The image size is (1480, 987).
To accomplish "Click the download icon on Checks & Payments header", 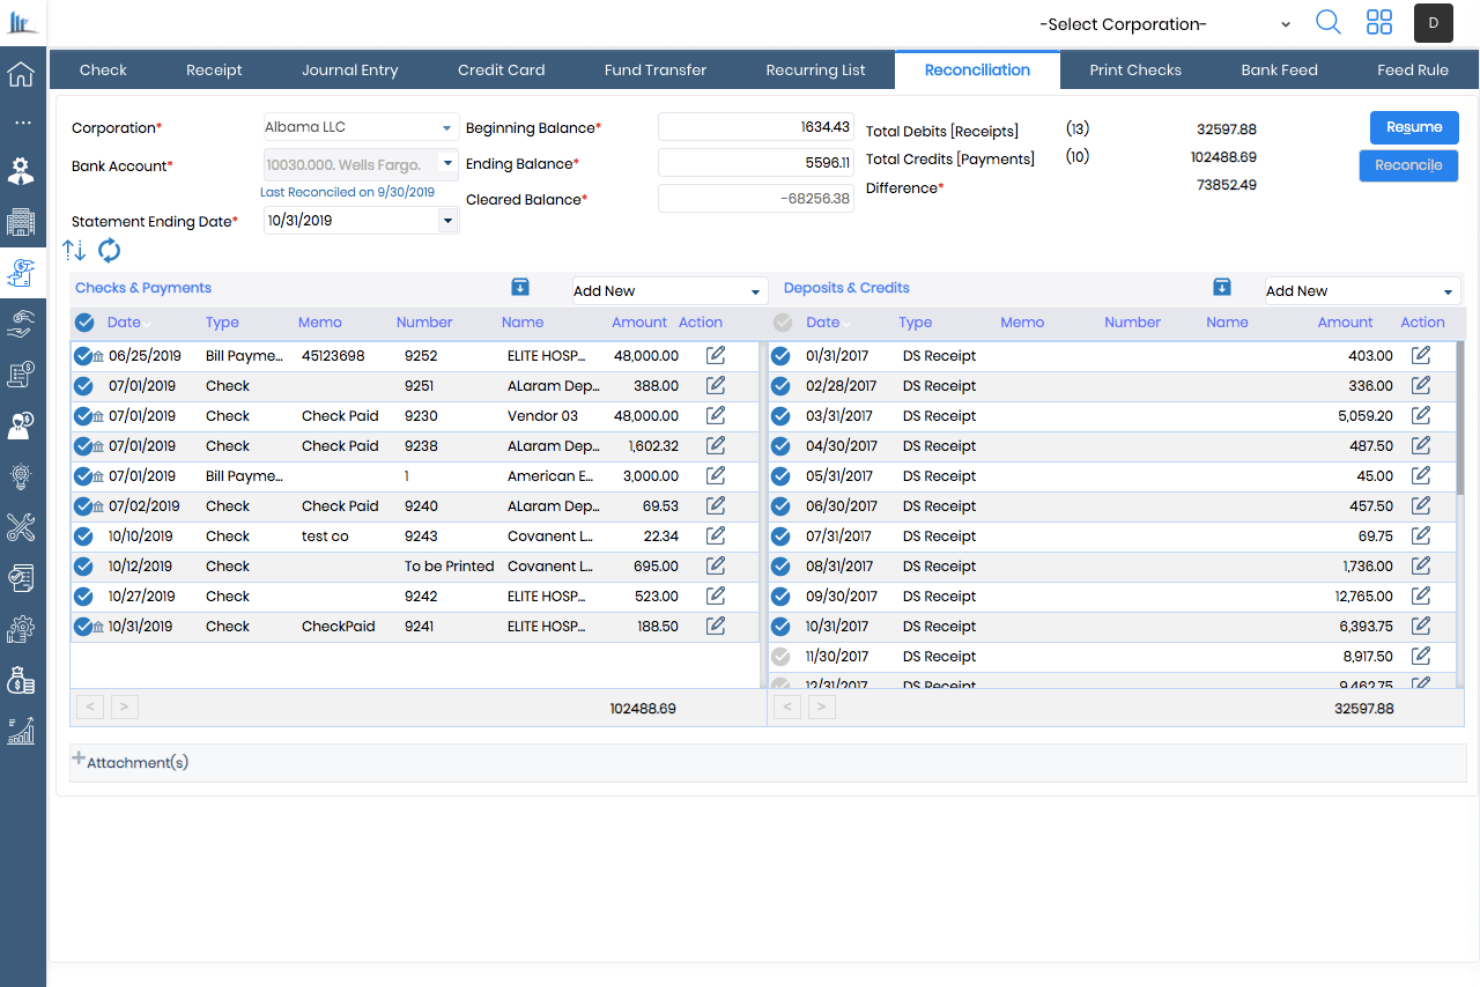I will [520, 286].
